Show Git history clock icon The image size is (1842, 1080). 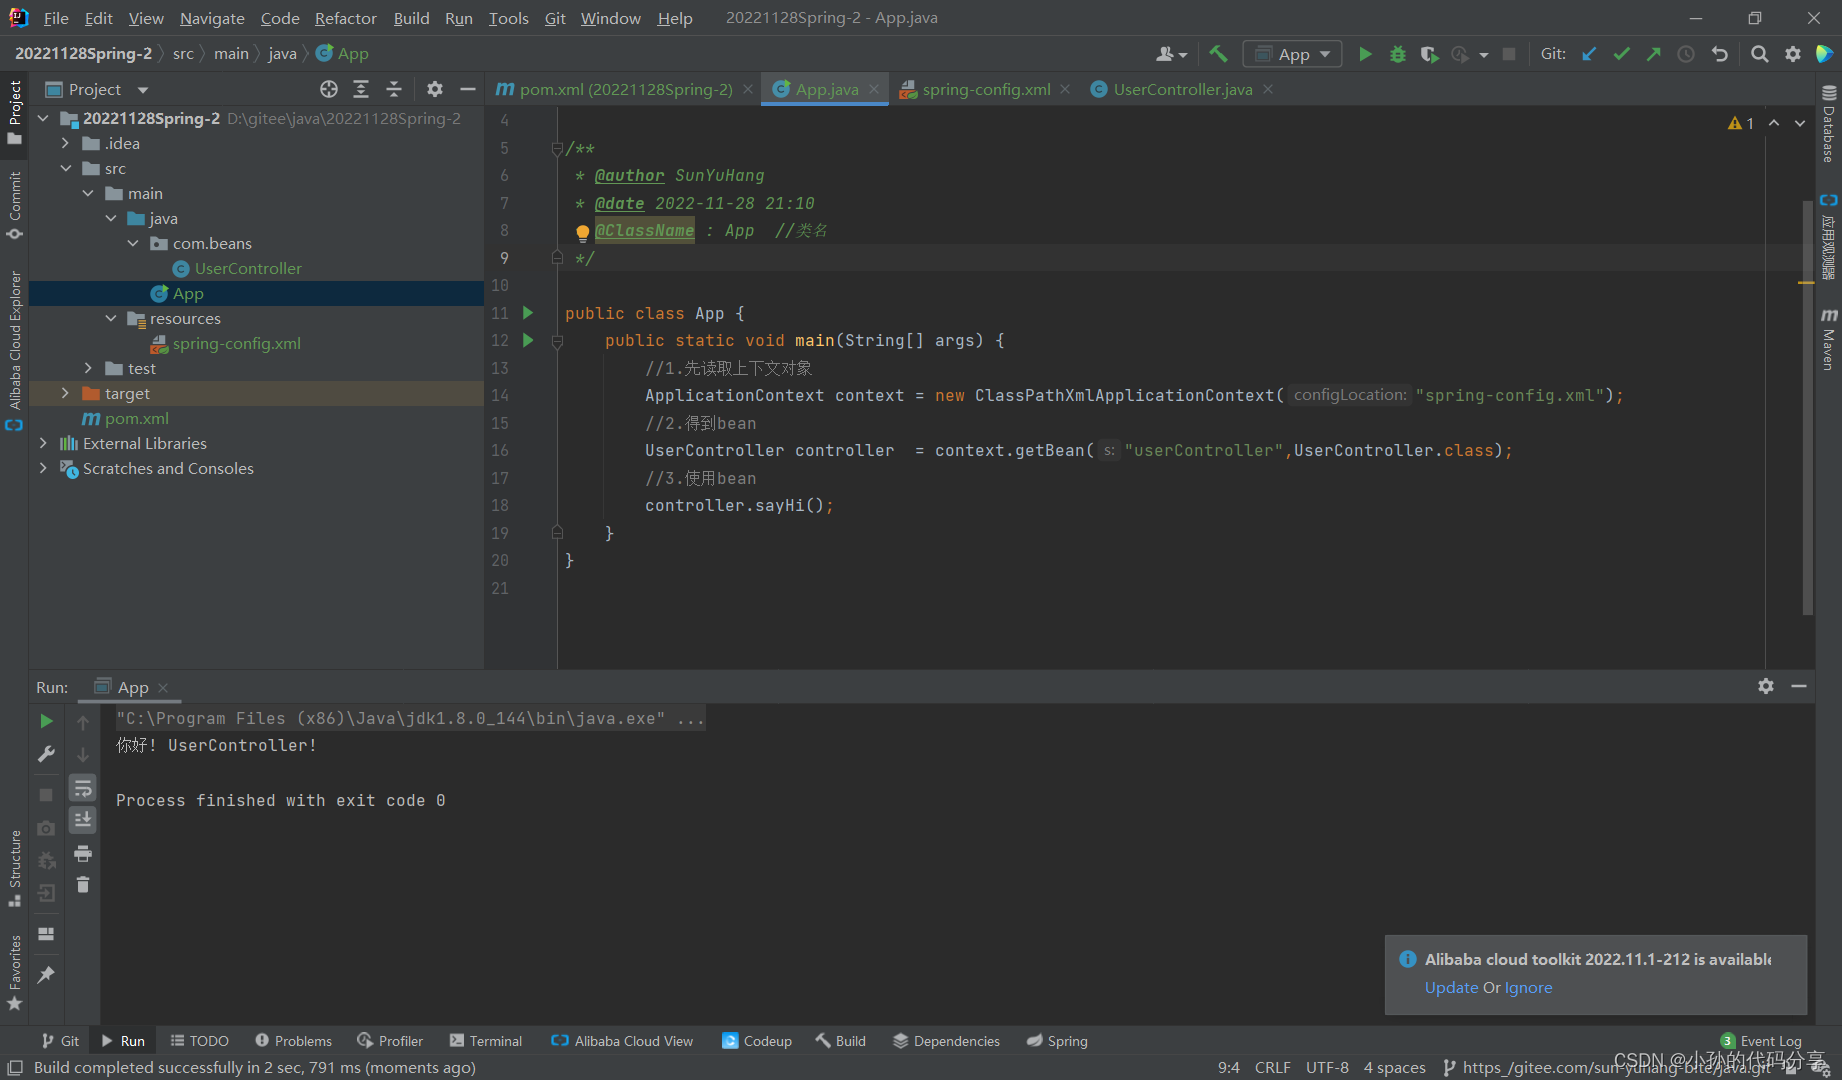(1686, 54)
